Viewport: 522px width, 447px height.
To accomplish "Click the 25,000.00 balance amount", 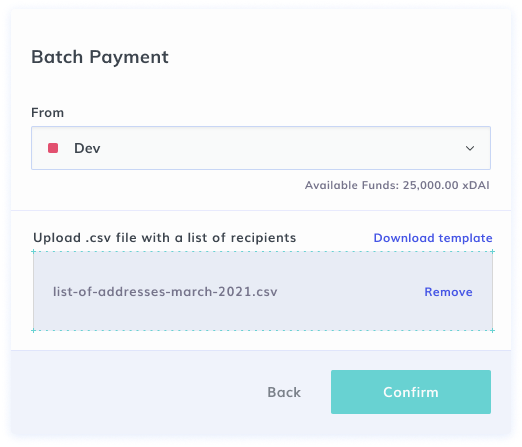I will [430, 185].
